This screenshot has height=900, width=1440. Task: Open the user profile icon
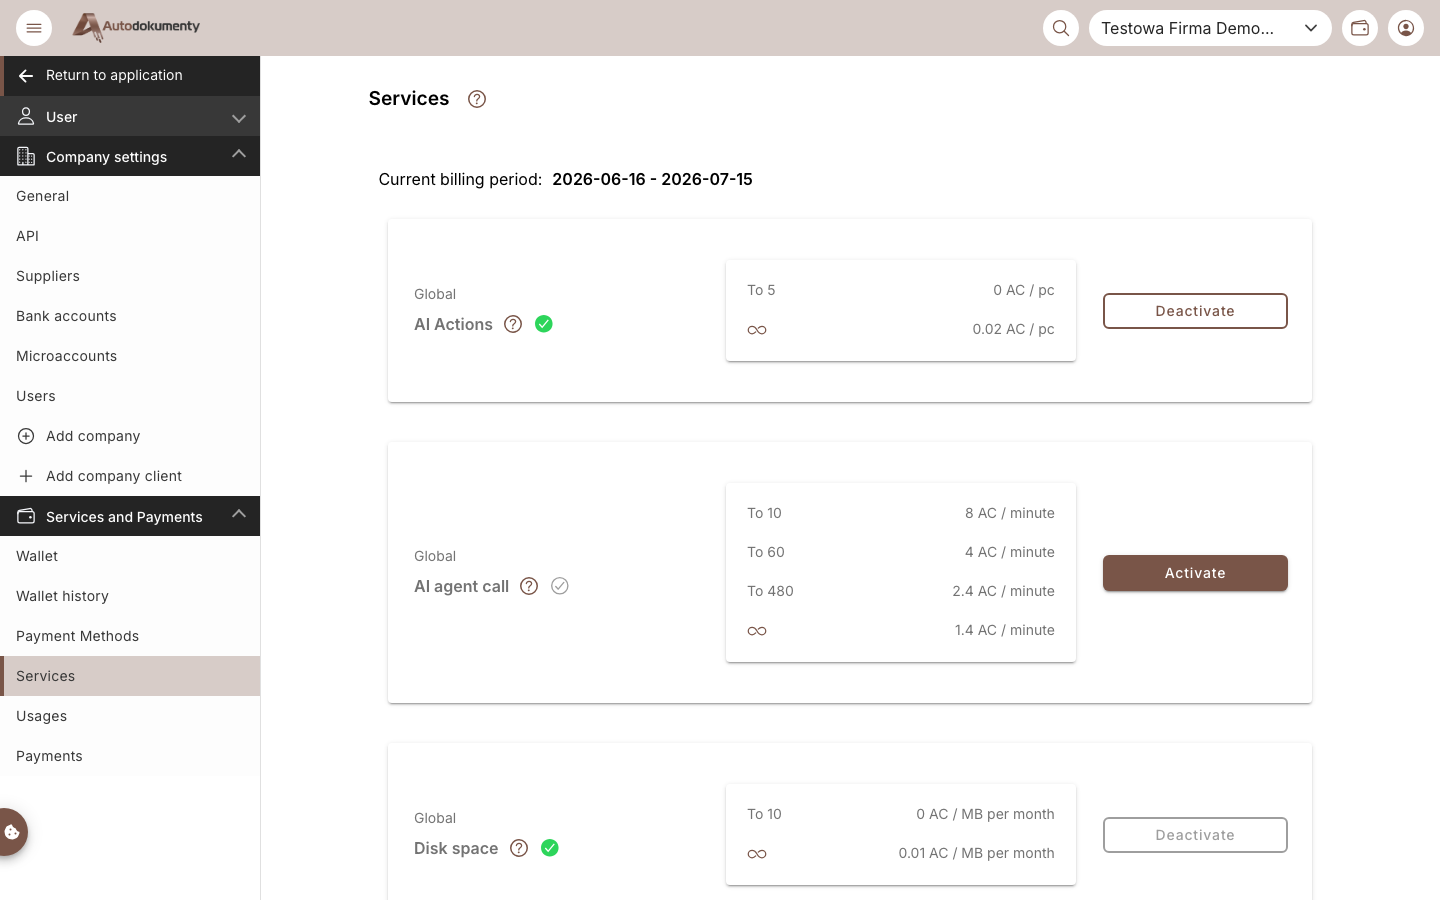(1406, 28)
